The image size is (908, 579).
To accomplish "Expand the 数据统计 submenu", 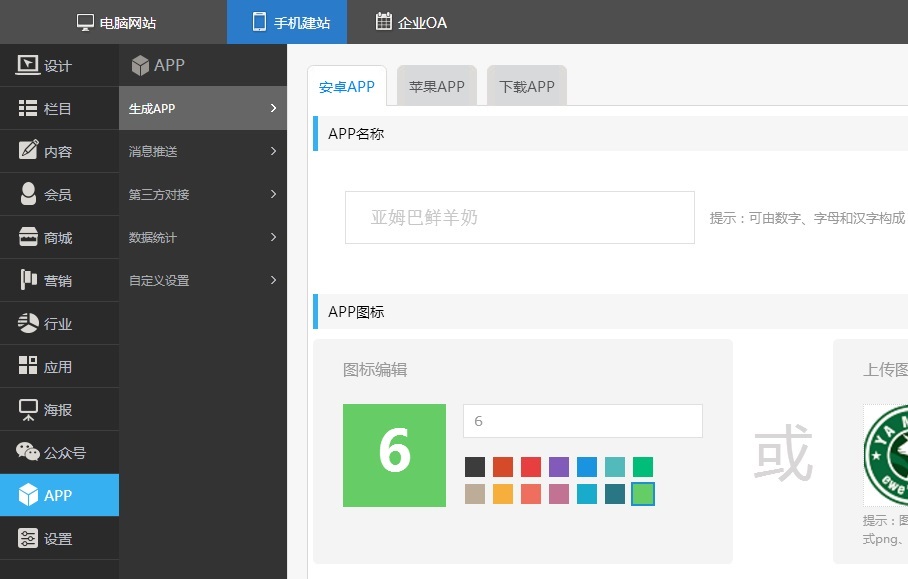I will pyautogui.click(x=202, y=238).
